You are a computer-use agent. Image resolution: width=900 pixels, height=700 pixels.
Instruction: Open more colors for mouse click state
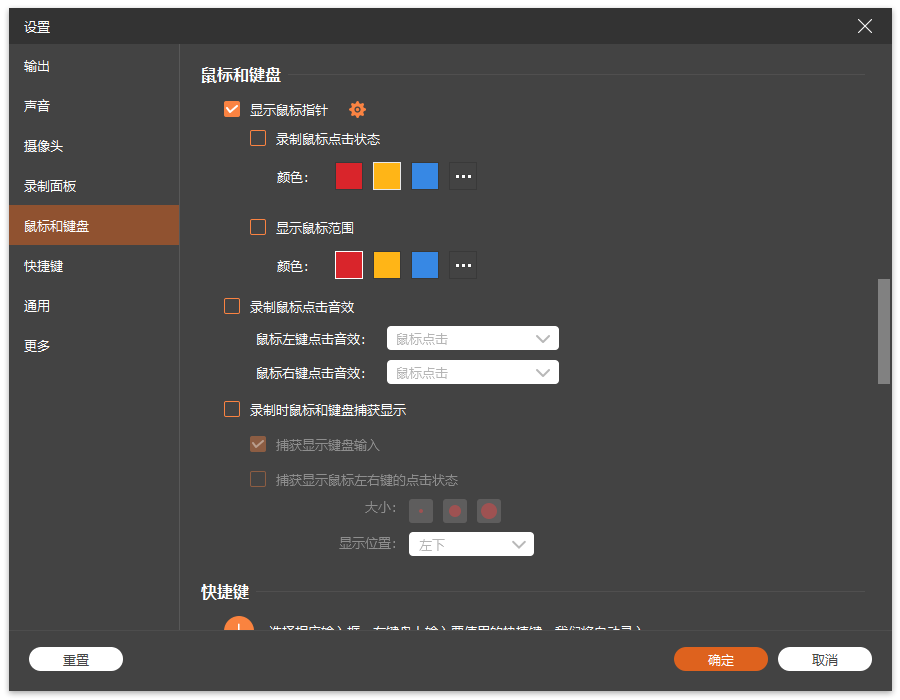pyautogui.click(x=463, y=176)
